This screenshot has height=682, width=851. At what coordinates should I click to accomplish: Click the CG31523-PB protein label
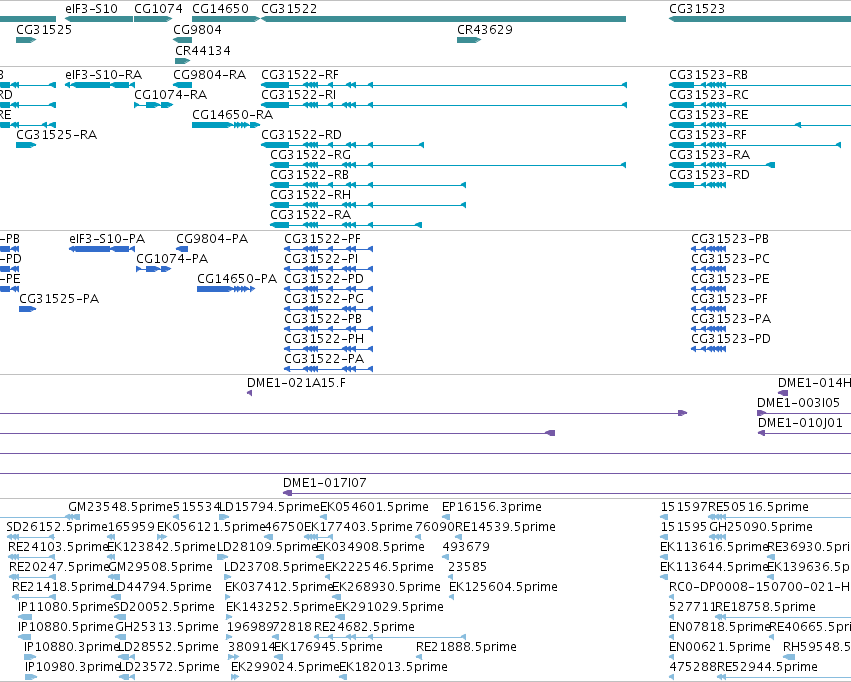tap(730, 239)
